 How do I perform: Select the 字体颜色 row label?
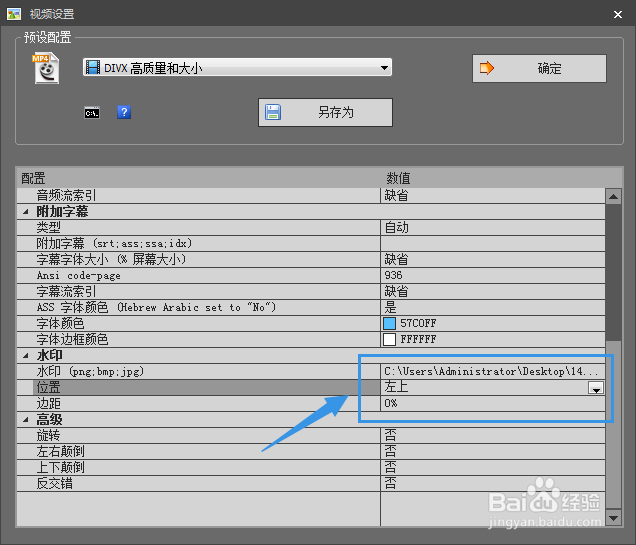tap(60, 323)
